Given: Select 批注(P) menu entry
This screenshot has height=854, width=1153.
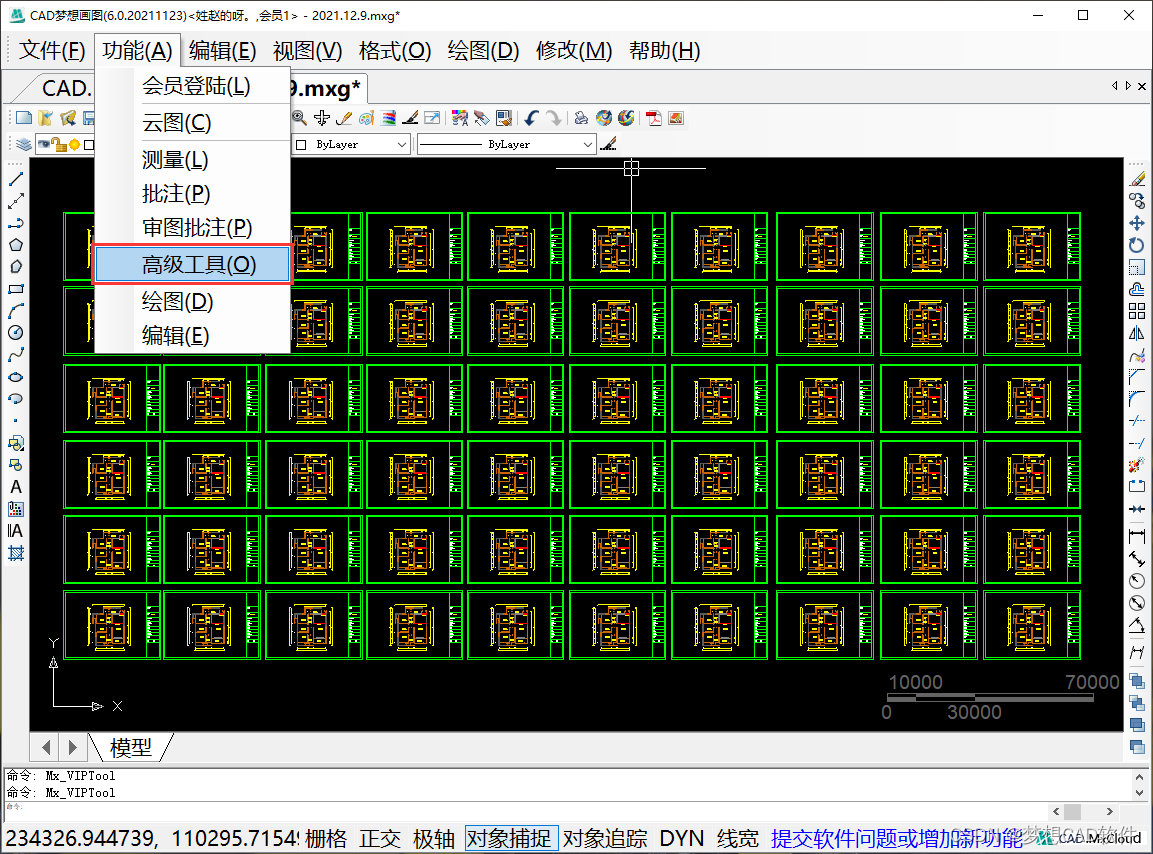Looking at the screenshot, I should pyautogui.click(x=193, y=193).
